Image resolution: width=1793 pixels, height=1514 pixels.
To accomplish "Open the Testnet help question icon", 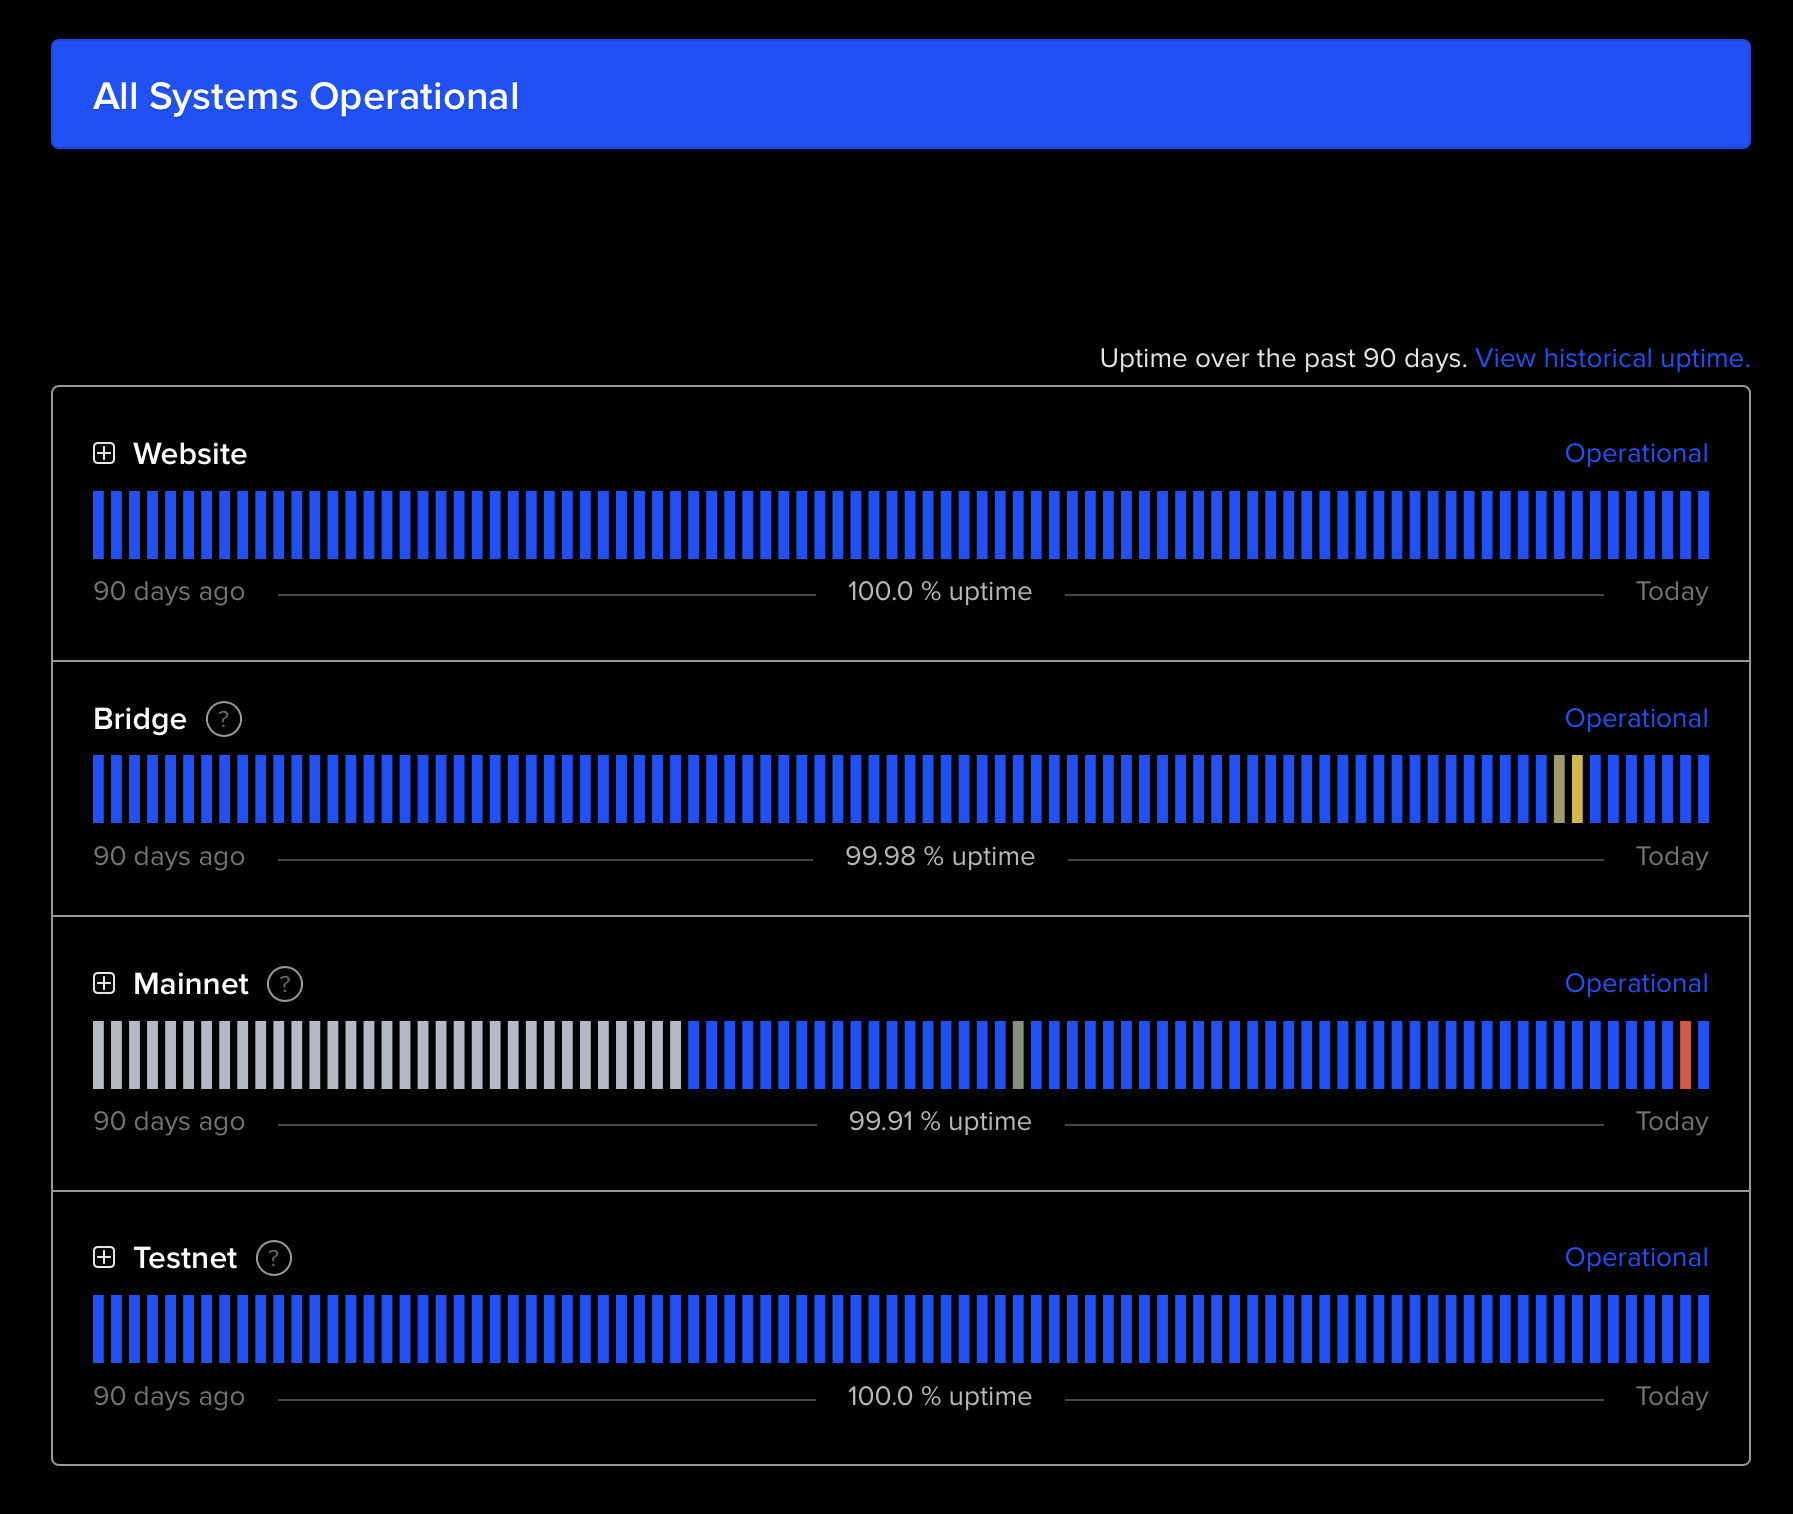I will 274,1258.
